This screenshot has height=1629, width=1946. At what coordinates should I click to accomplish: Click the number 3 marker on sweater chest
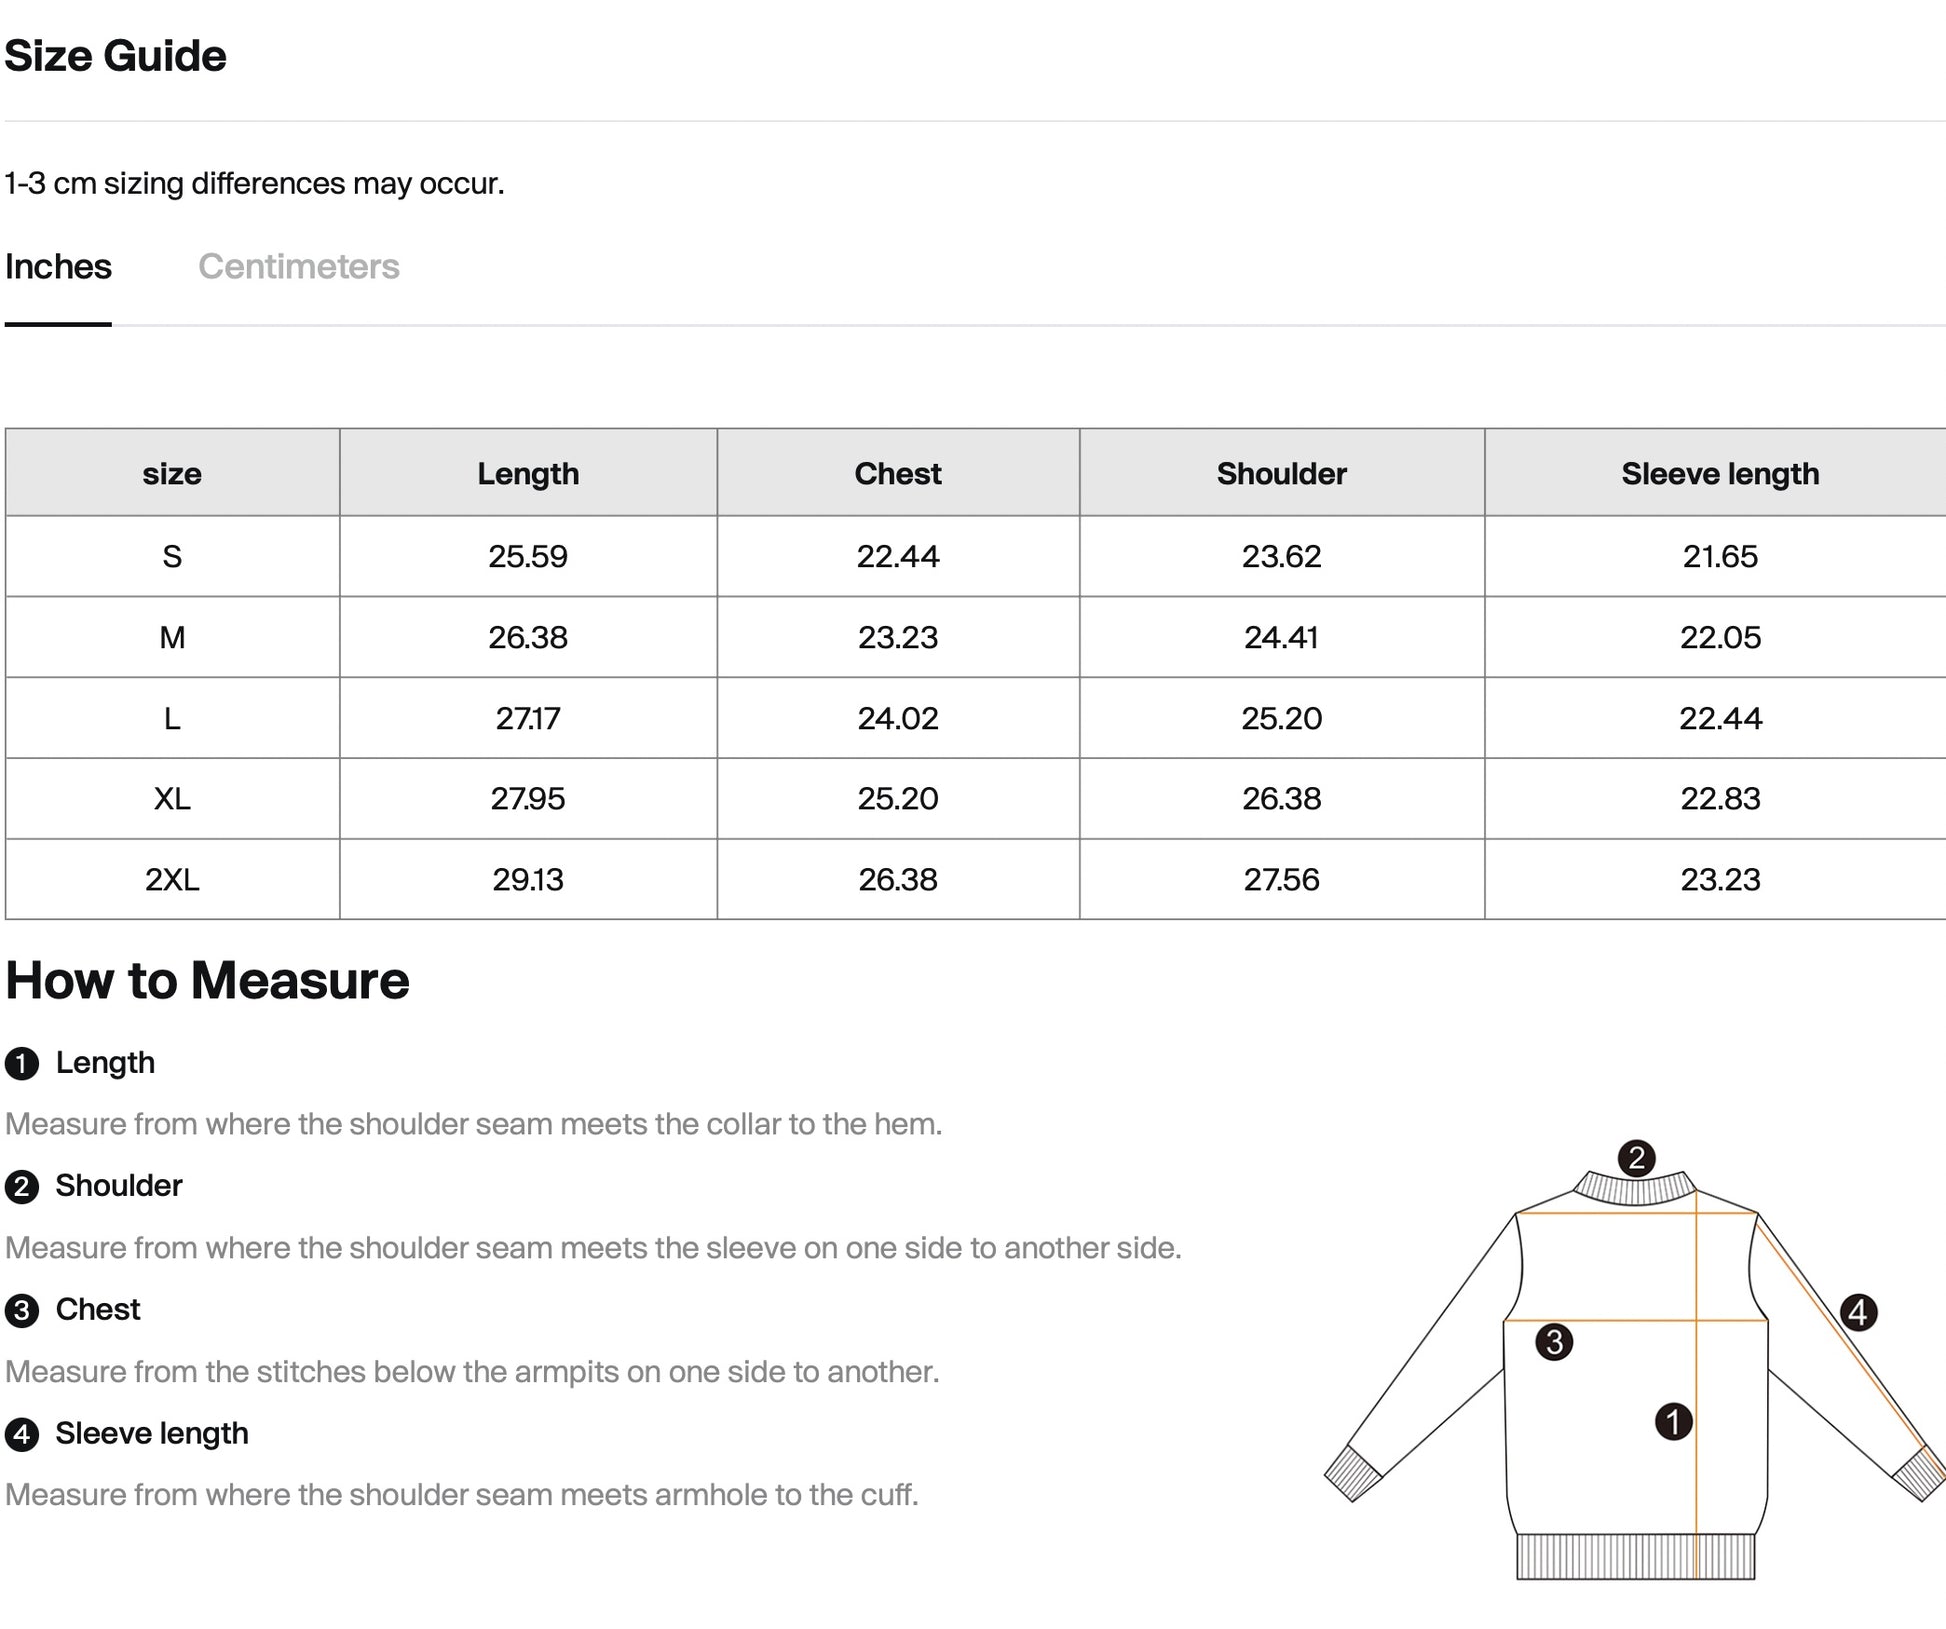tap(1553, 1341)
